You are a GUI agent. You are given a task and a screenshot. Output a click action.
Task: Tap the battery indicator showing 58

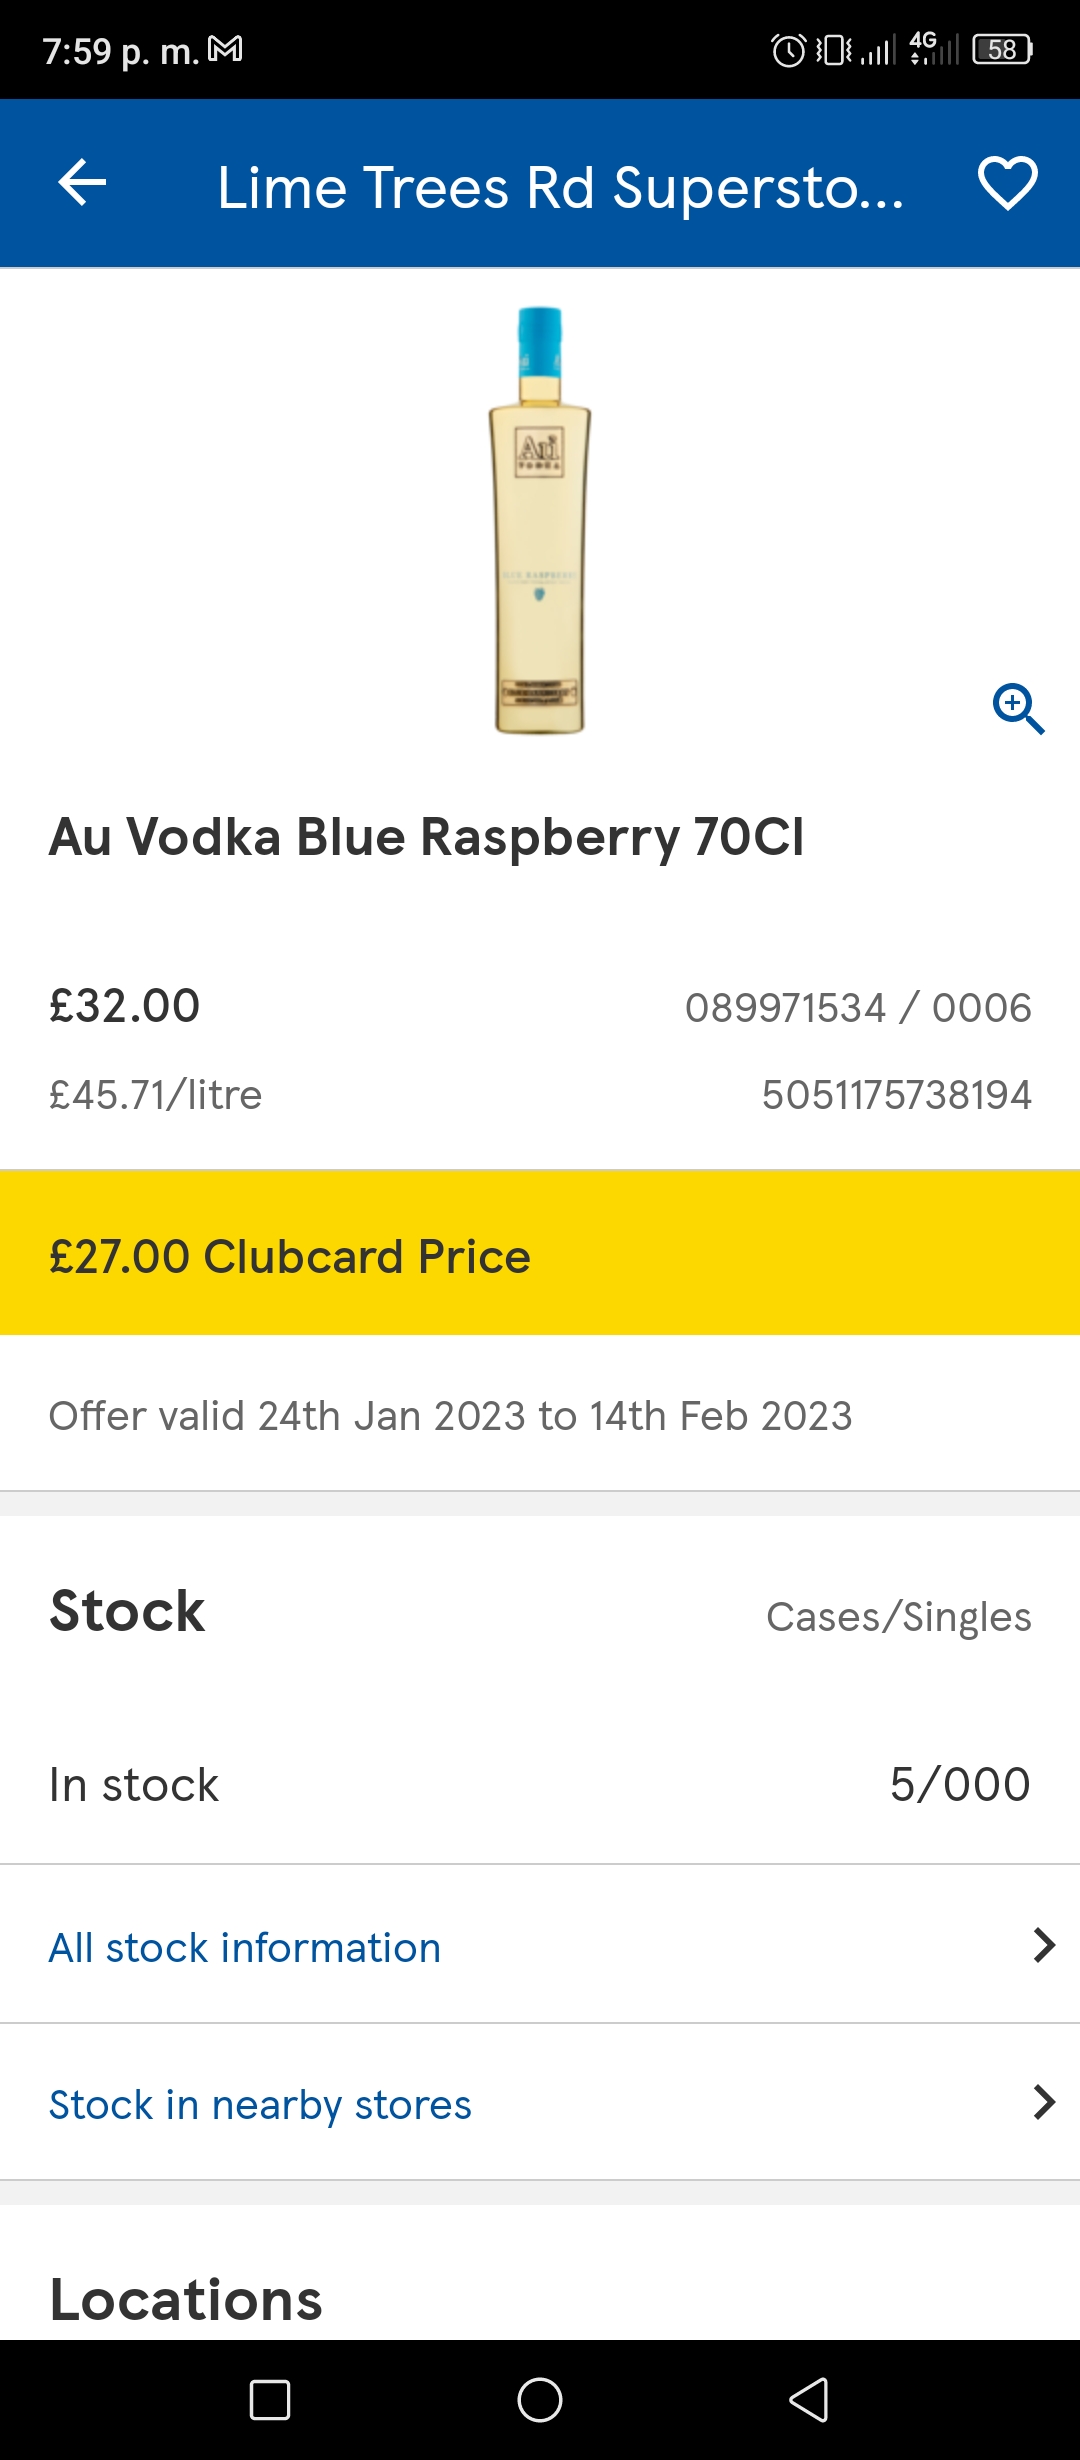[1003, 50]
